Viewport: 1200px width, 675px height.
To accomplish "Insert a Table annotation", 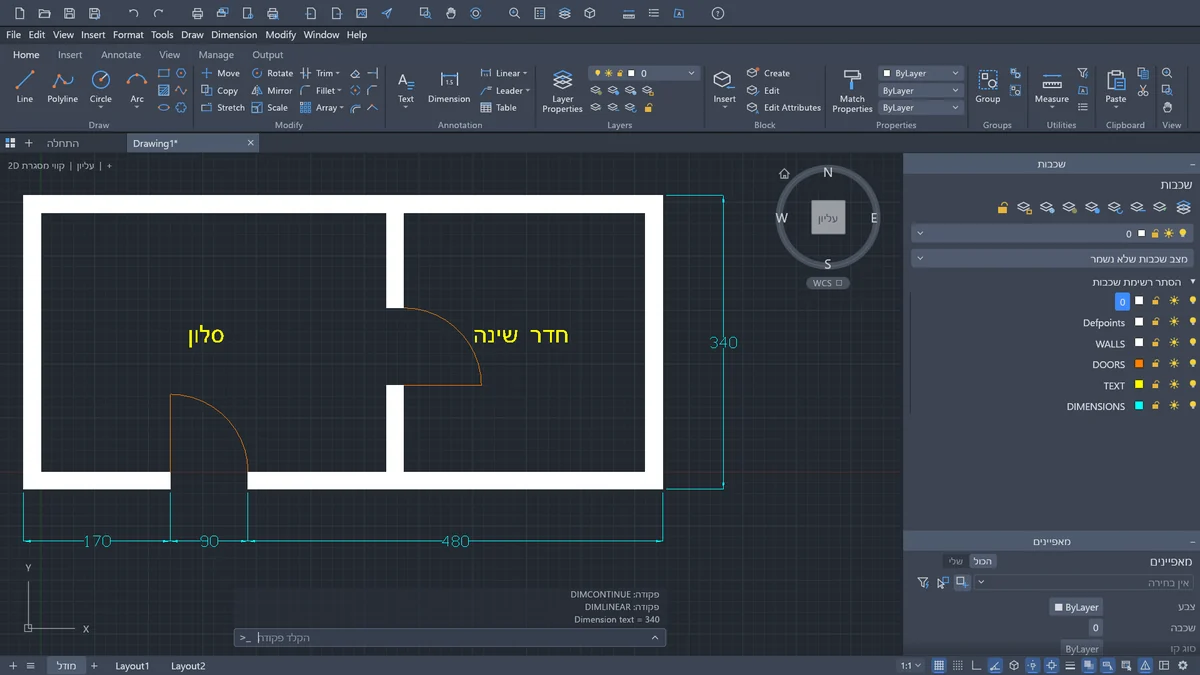I will coord(498,107).
